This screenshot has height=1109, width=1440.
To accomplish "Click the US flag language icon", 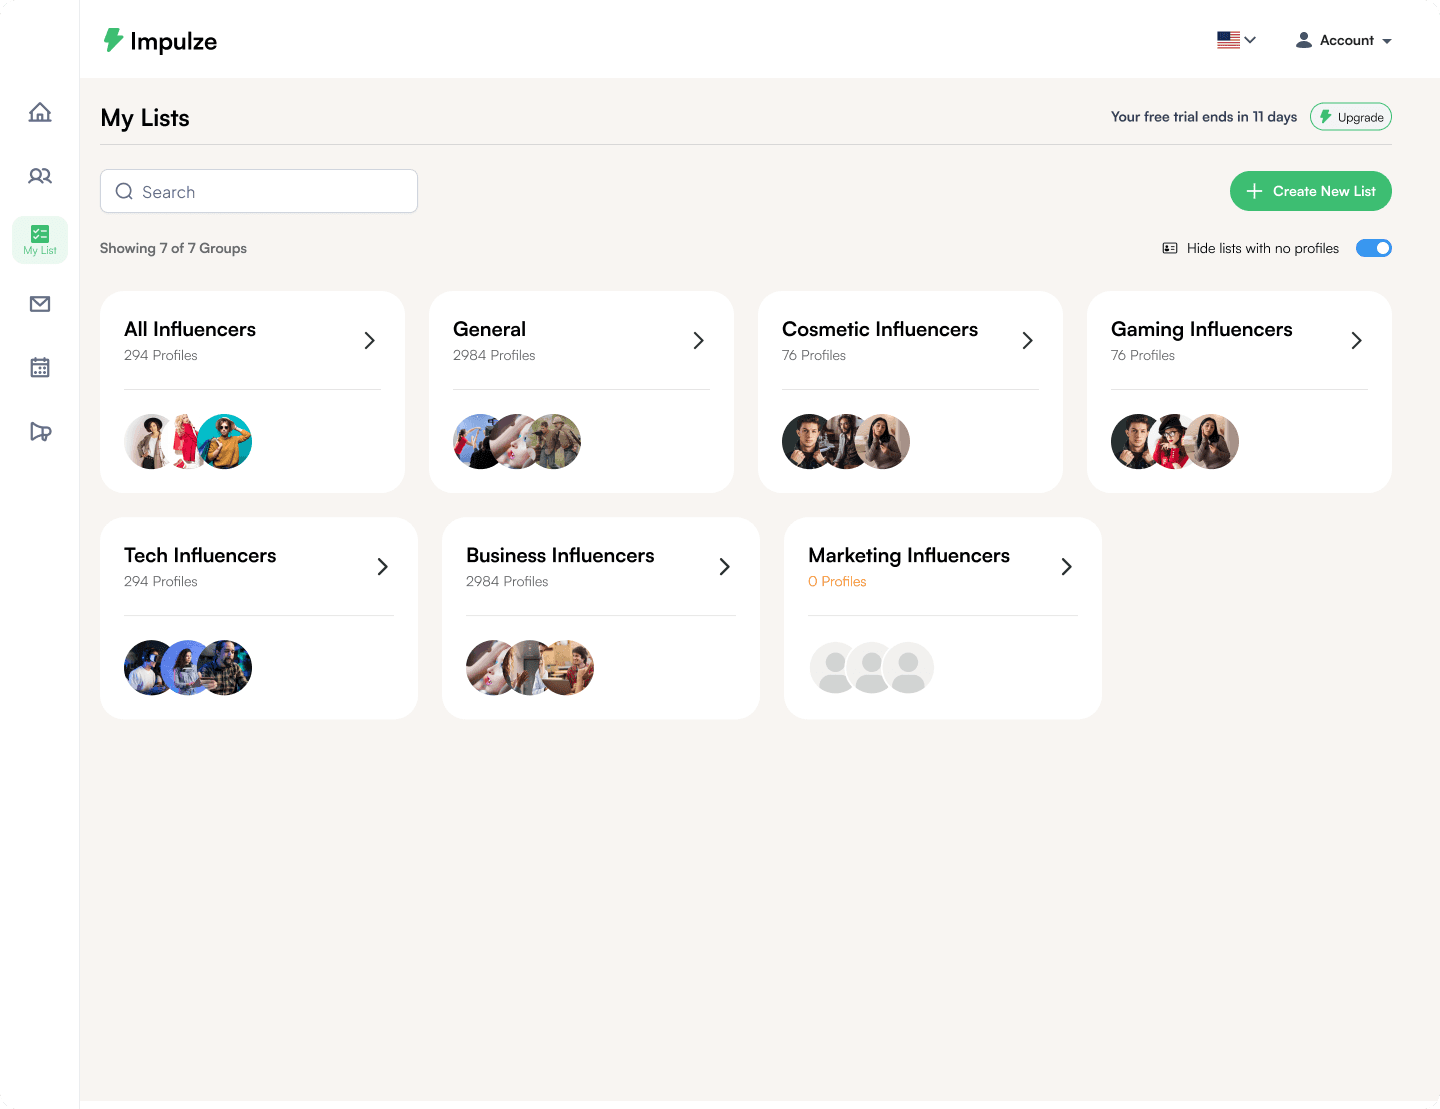I will click(1228, 40).
